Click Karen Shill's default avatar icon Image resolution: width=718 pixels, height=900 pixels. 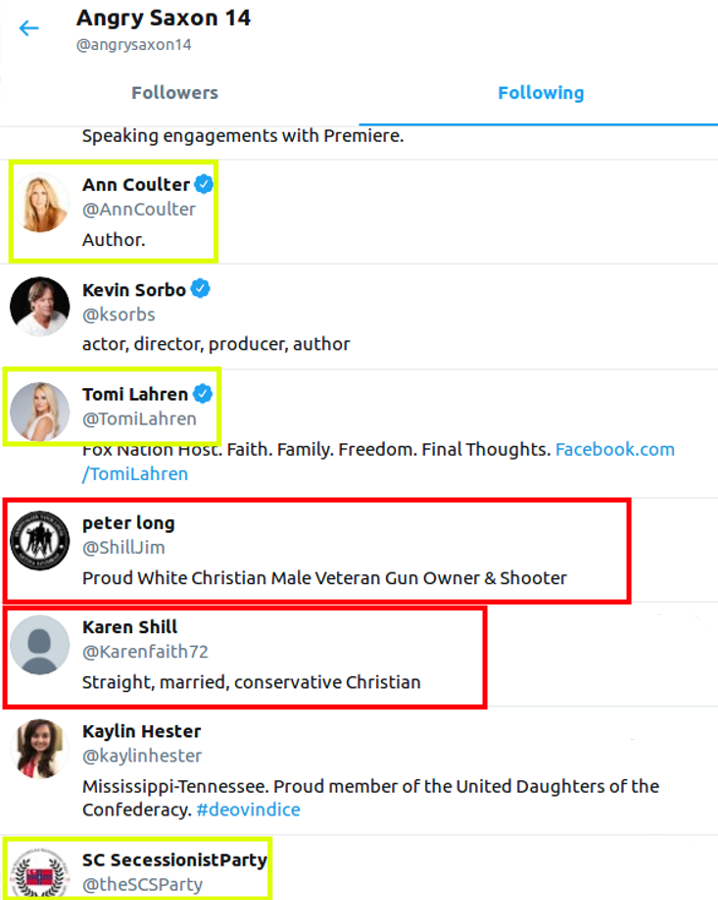[40, 645]
